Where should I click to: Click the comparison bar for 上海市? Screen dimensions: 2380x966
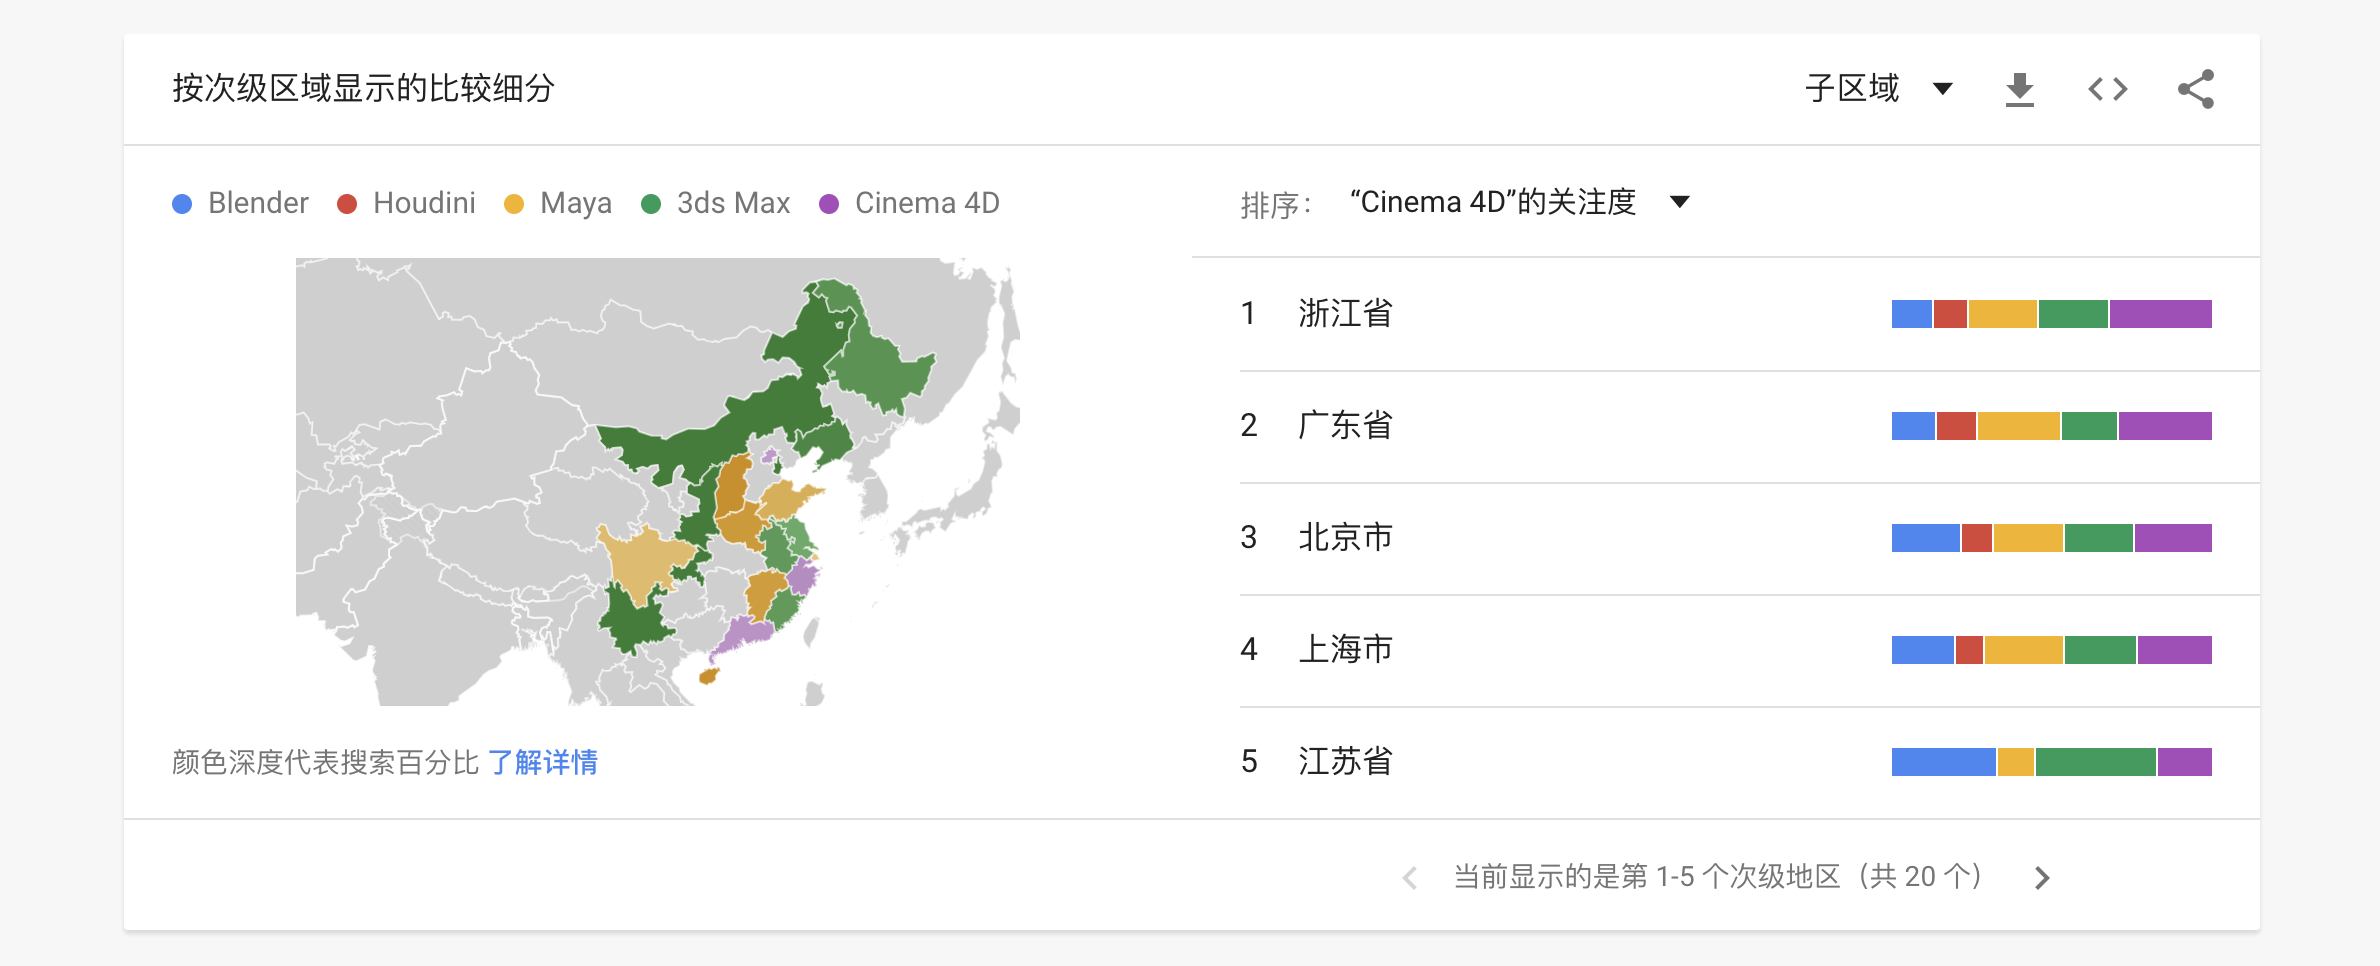(x=2052, y=650)
